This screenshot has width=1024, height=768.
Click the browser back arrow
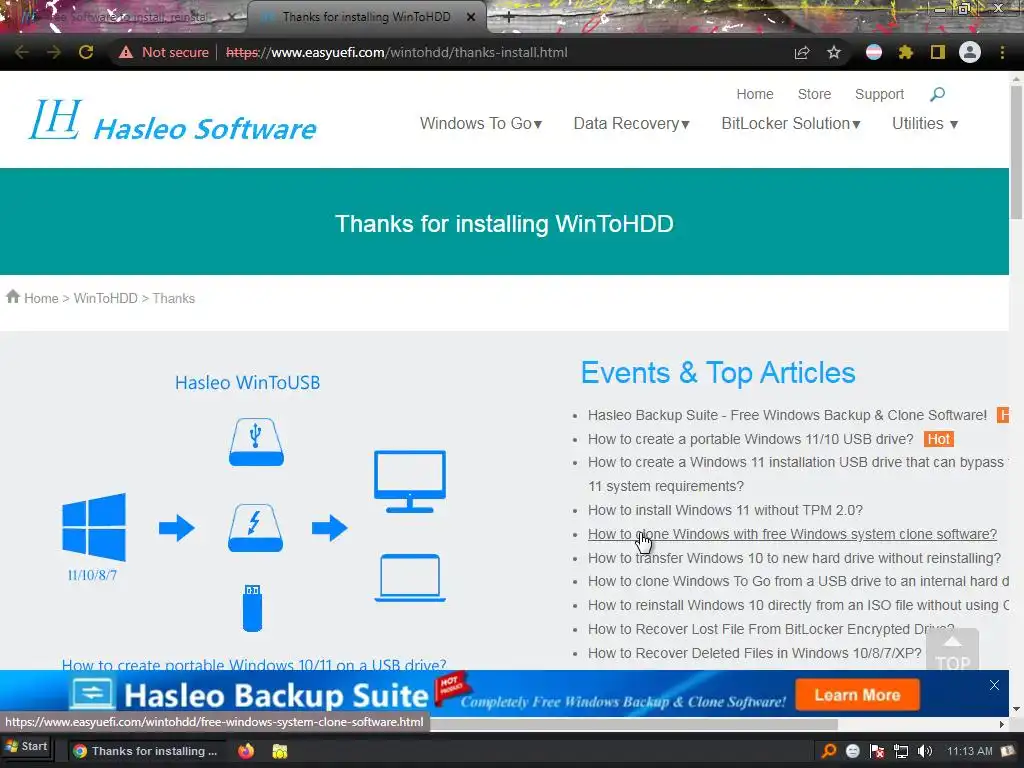(x=22, y=52)
